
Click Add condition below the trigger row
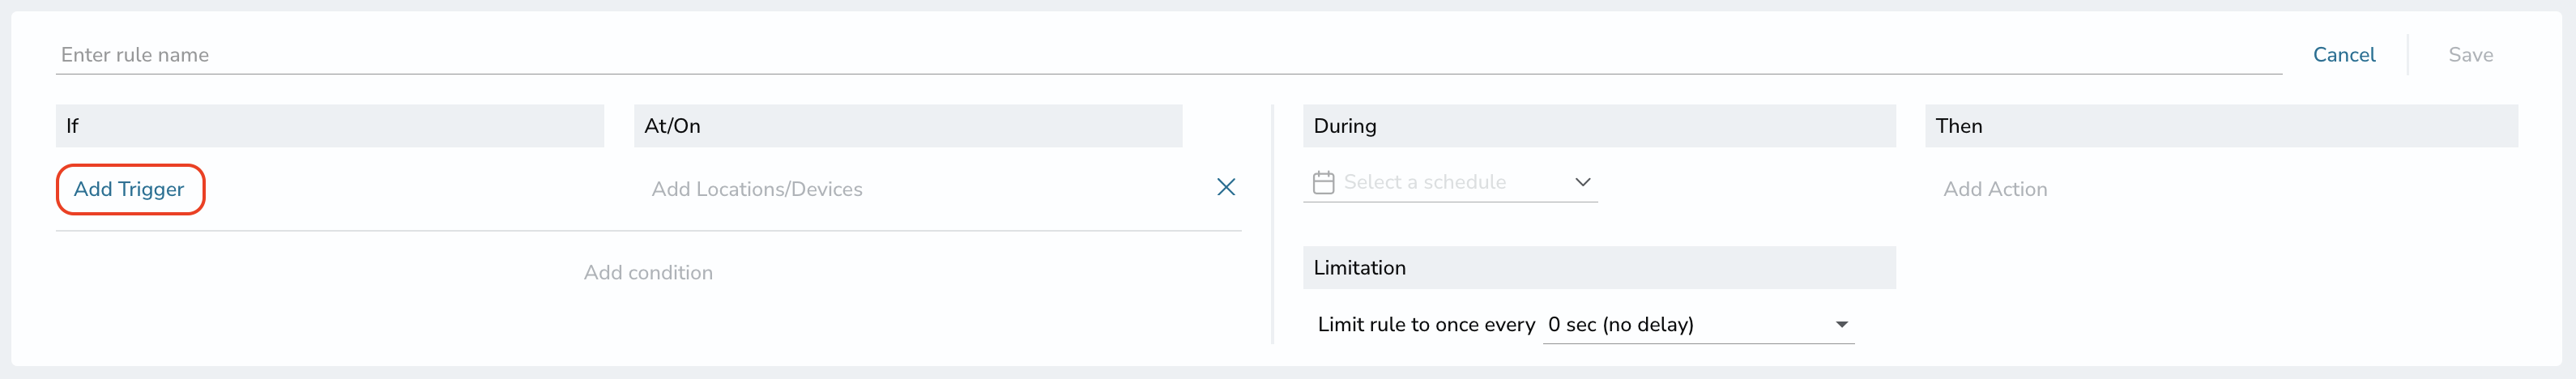(x=648, y=272)
